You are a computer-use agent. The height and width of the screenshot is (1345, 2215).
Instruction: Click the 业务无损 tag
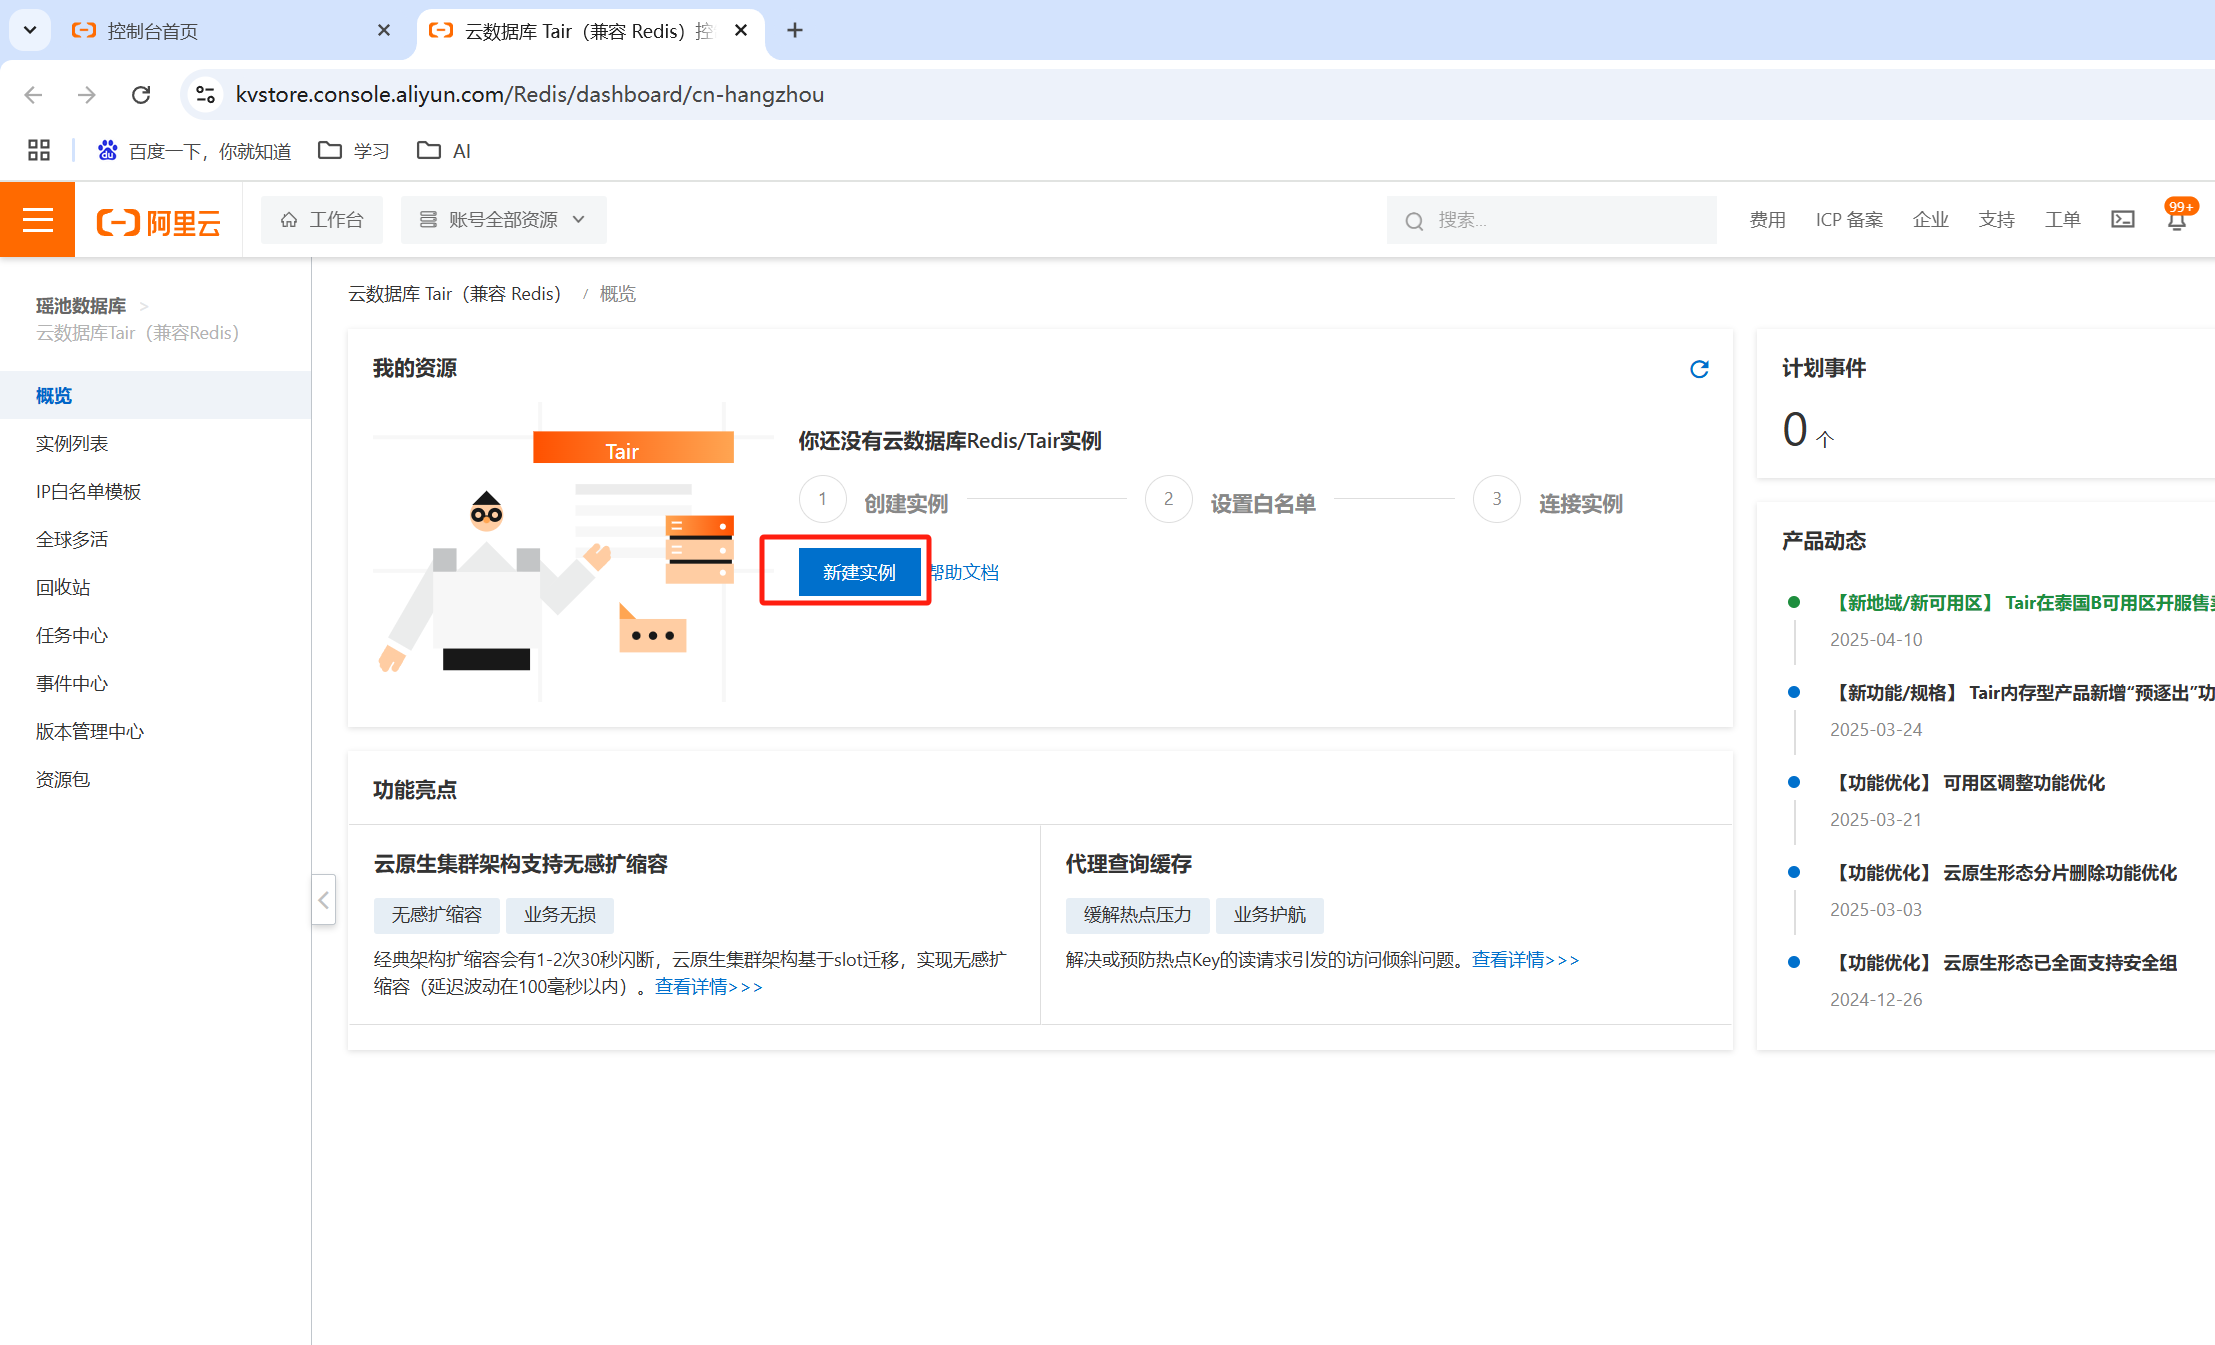click(x=560, y=915)
